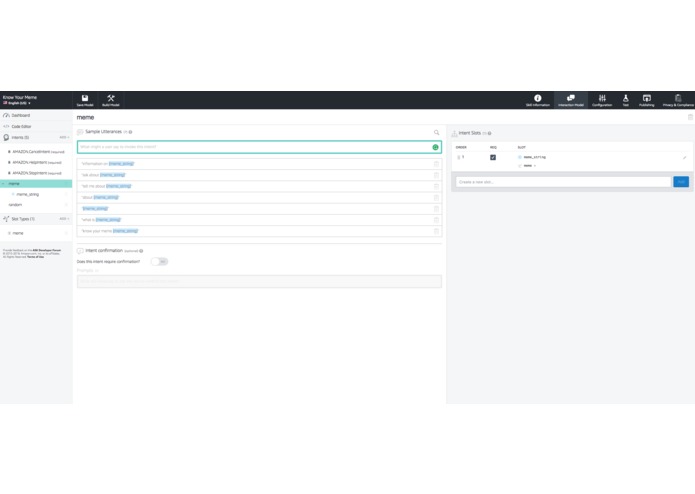Select the meme slot type in the sidebar

pyautogui.click(x=18, y=233)
